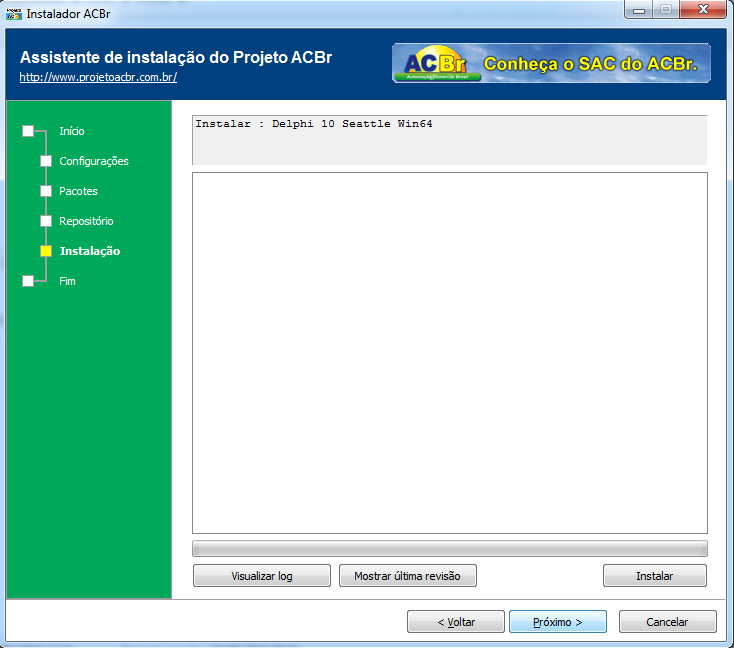Click the installation progress bar
Viewport: 734px width, 648px height.
tap(450, 549)
